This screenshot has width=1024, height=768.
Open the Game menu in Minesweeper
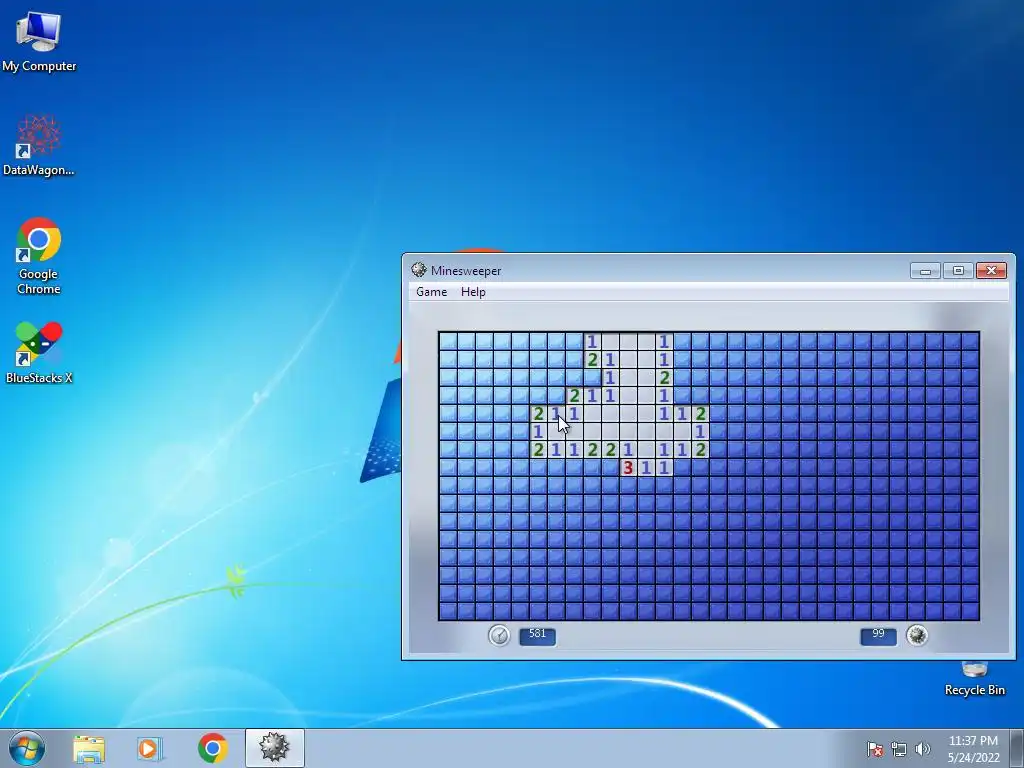click(432, 292)
